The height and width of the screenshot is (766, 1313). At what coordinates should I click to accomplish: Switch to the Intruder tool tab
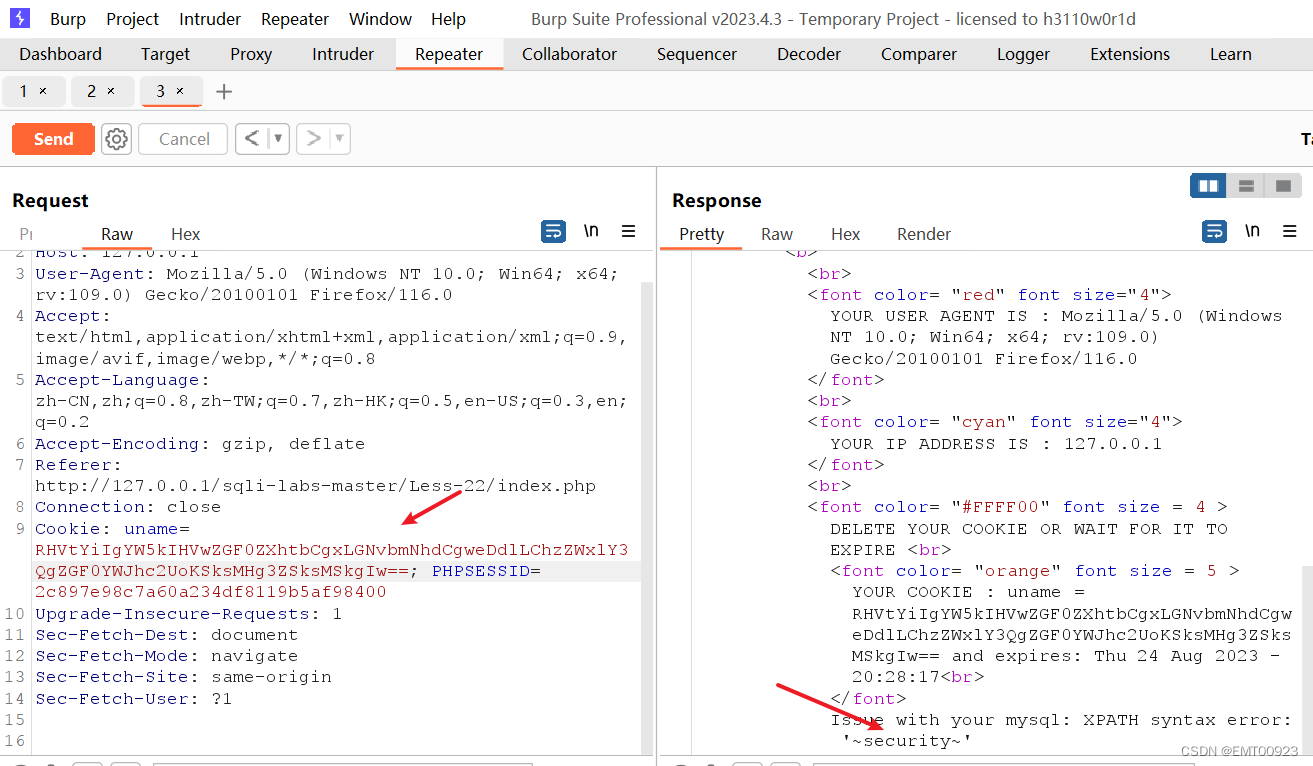343,54
